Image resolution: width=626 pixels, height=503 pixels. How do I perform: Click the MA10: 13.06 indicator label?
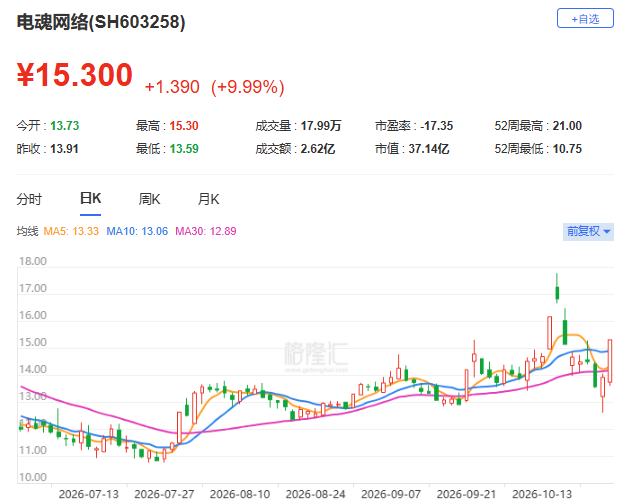[x=137, y=231]
